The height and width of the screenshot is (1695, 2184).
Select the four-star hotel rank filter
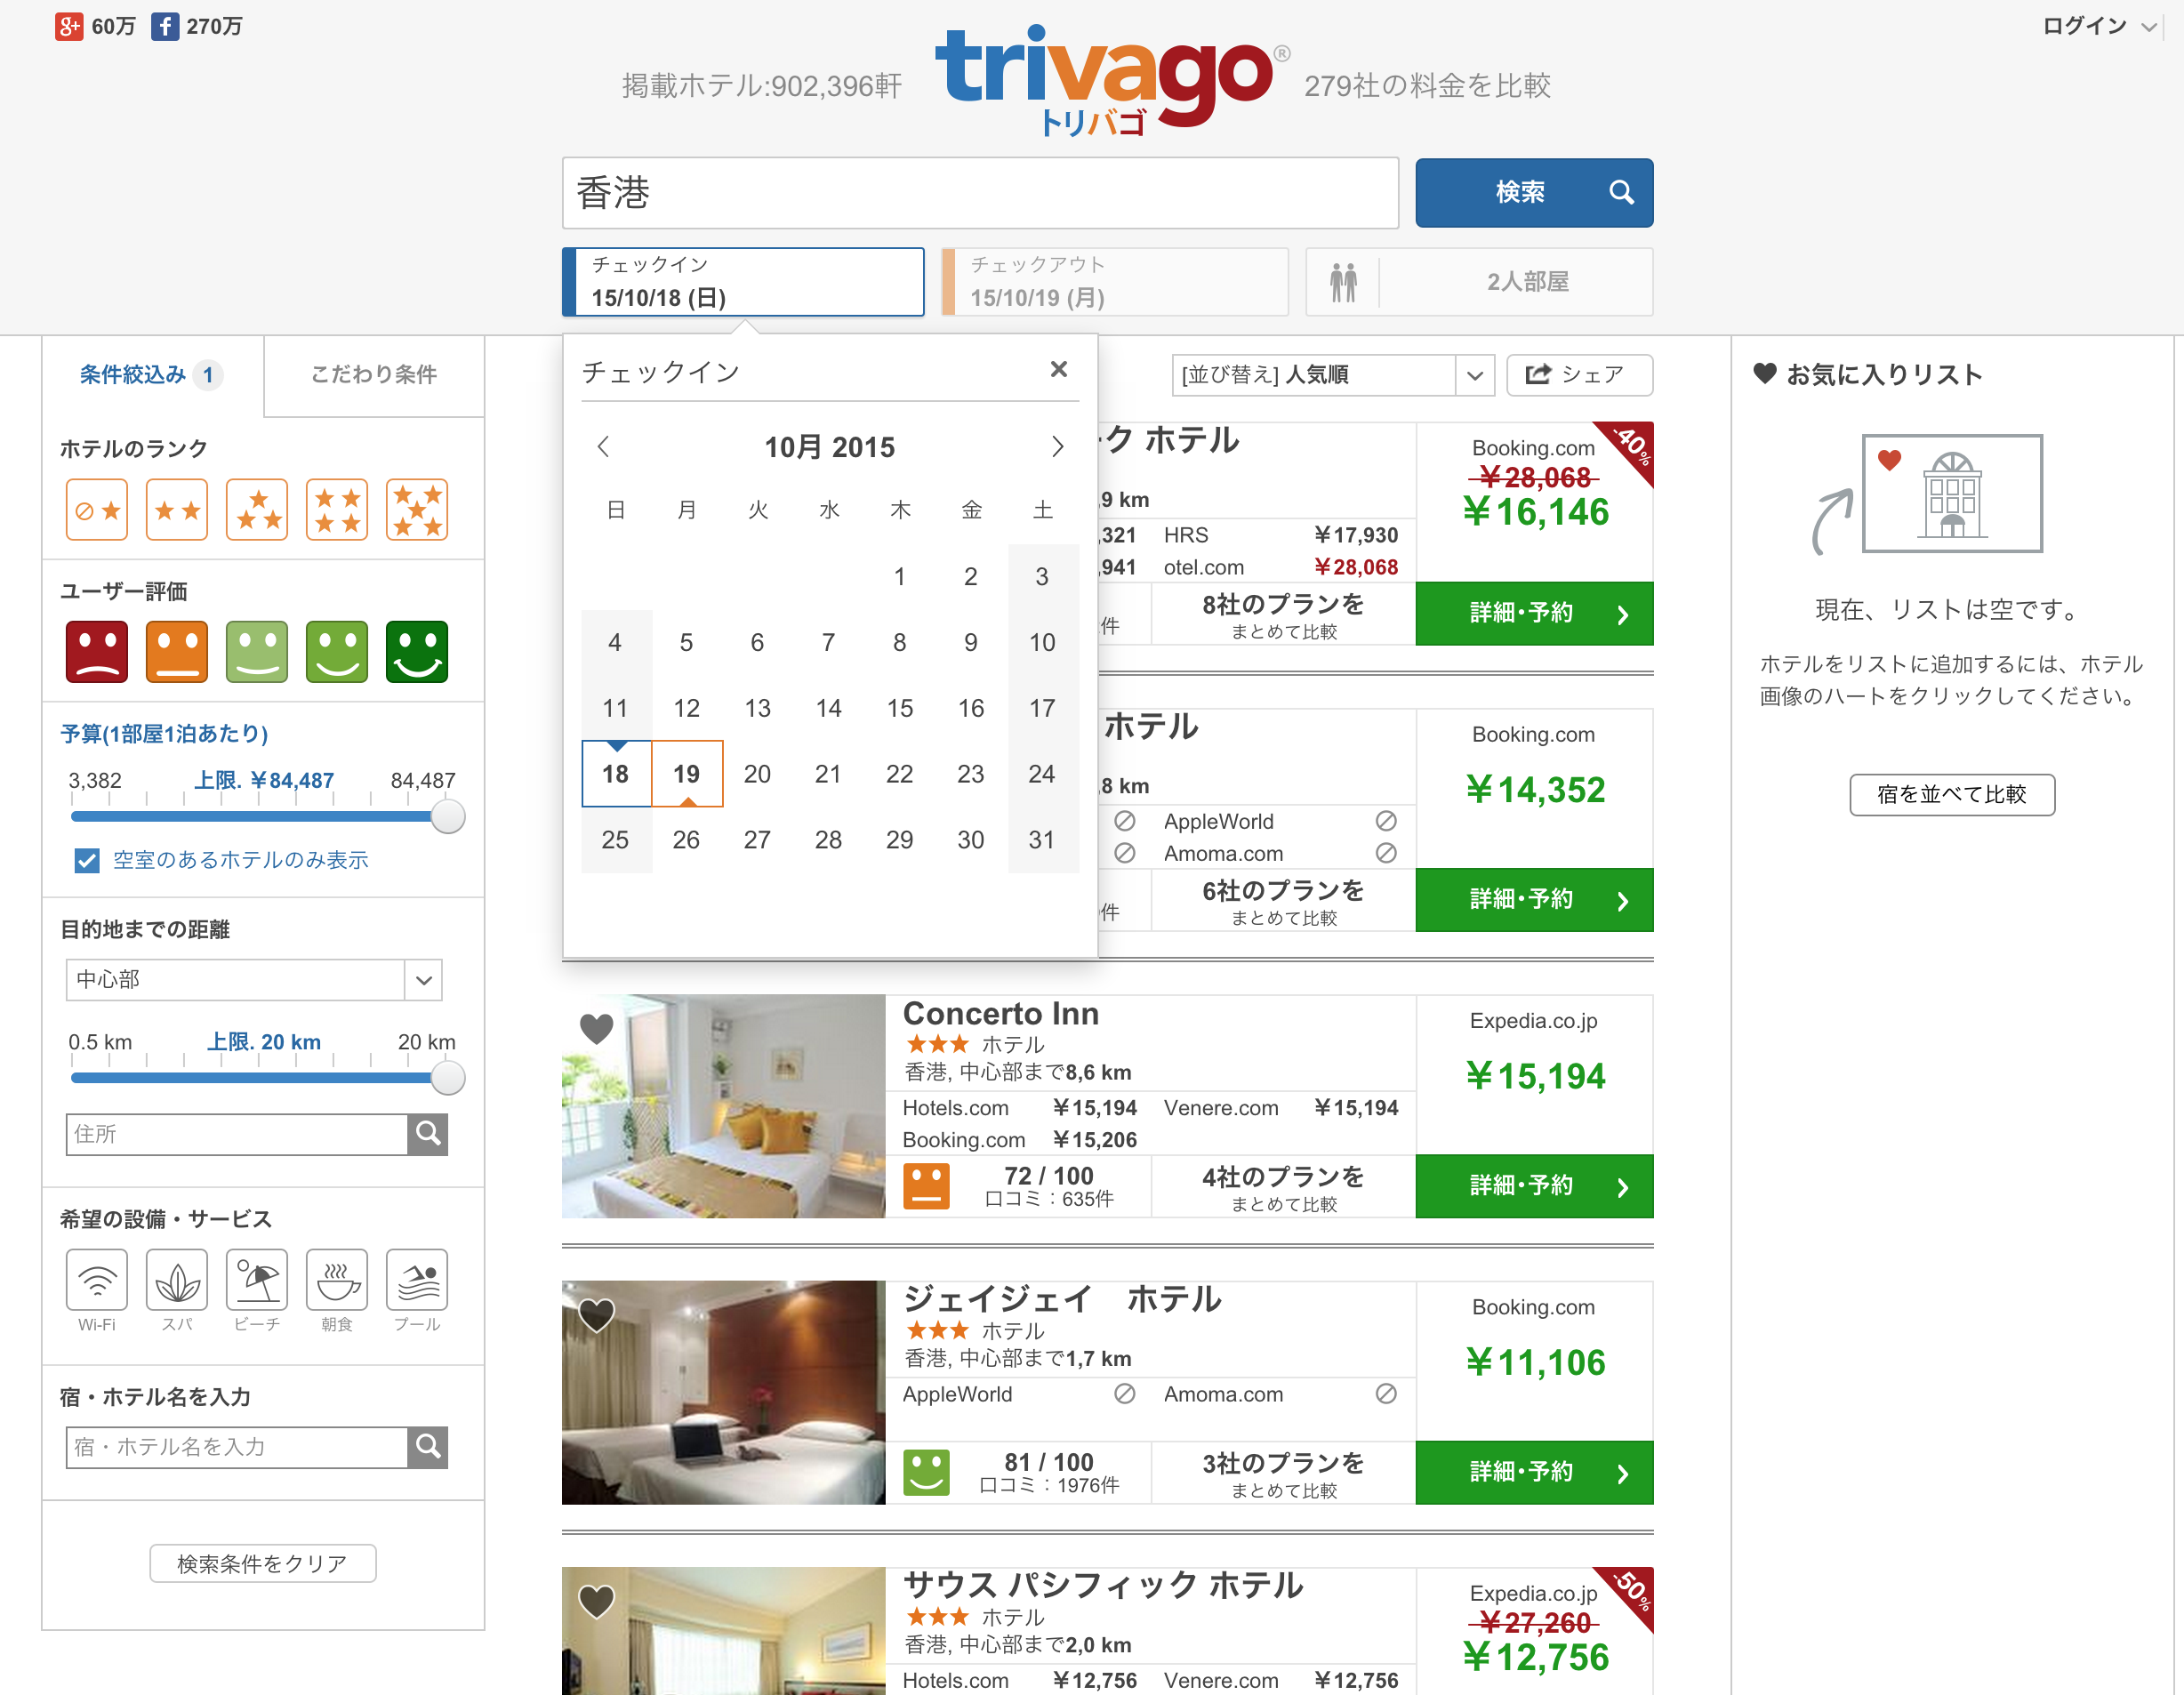(337, 510)
